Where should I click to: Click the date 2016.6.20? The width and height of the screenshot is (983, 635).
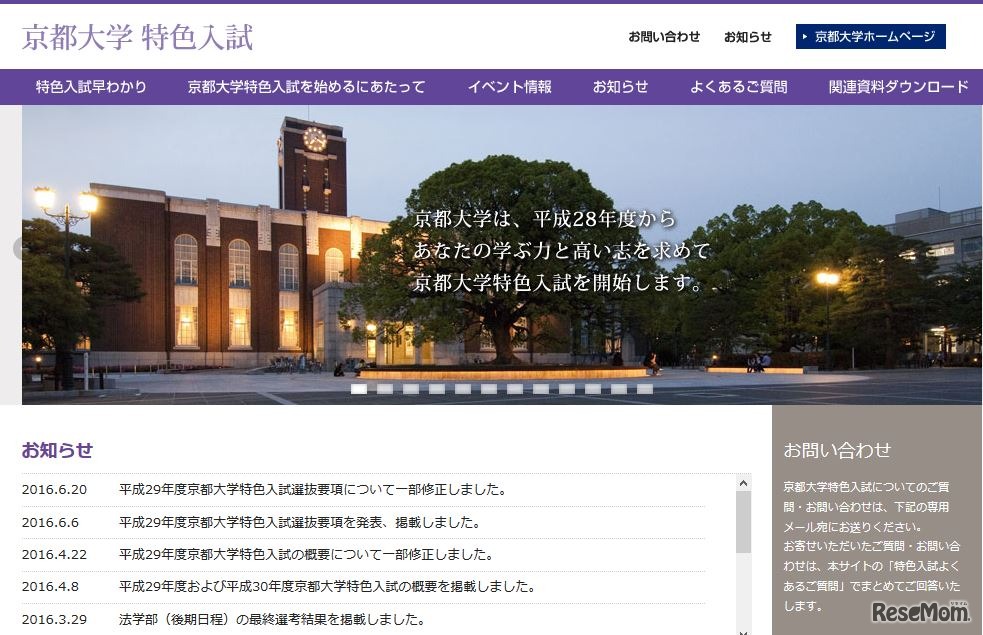click(55, 490)
